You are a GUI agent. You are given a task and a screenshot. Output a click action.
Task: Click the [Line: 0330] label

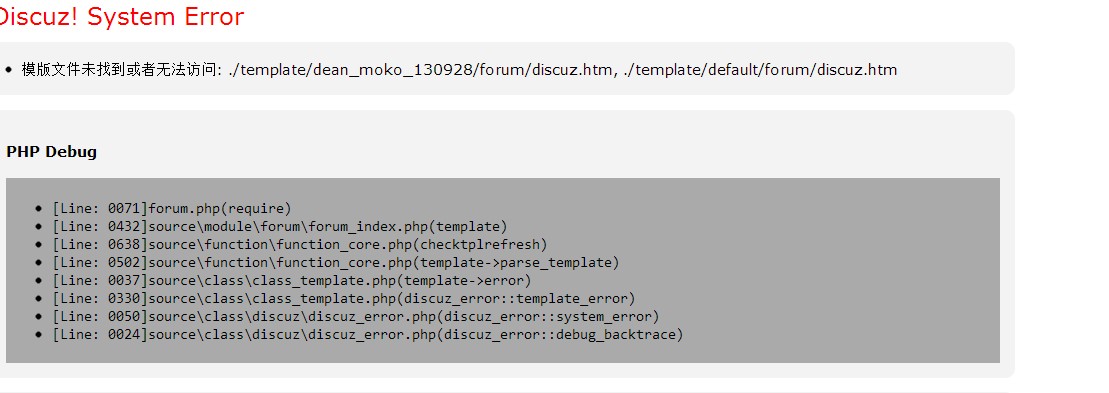click(x=100, y=299)
